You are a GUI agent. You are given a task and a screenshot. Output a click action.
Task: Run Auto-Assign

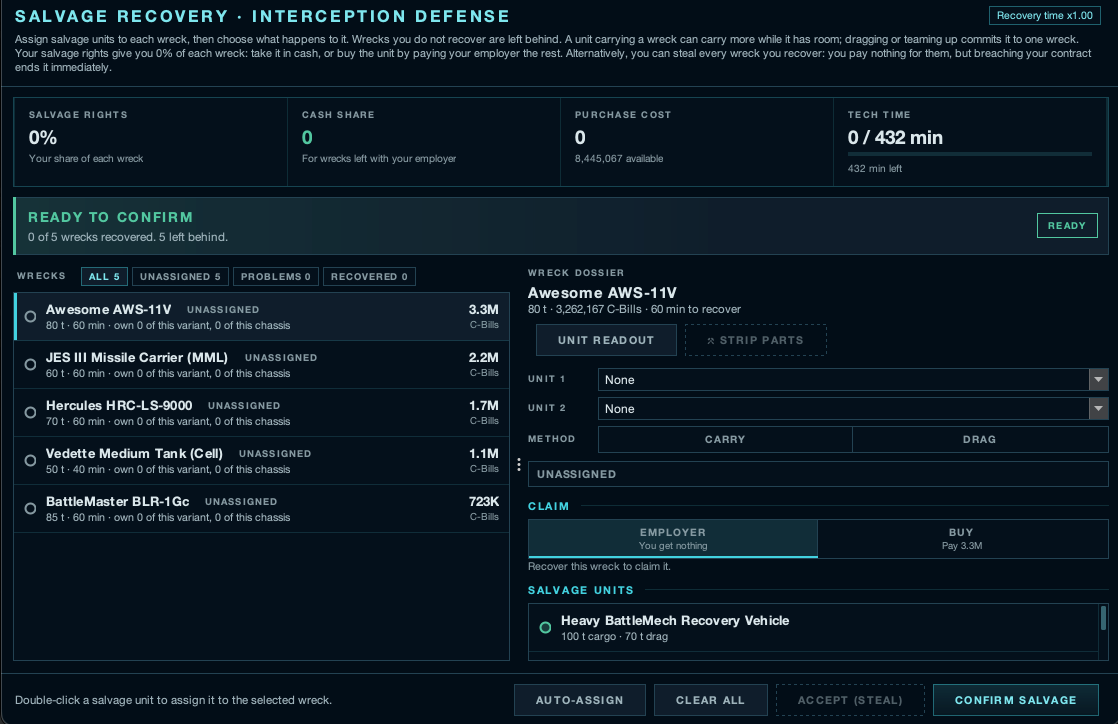click(x=580, y=700)
